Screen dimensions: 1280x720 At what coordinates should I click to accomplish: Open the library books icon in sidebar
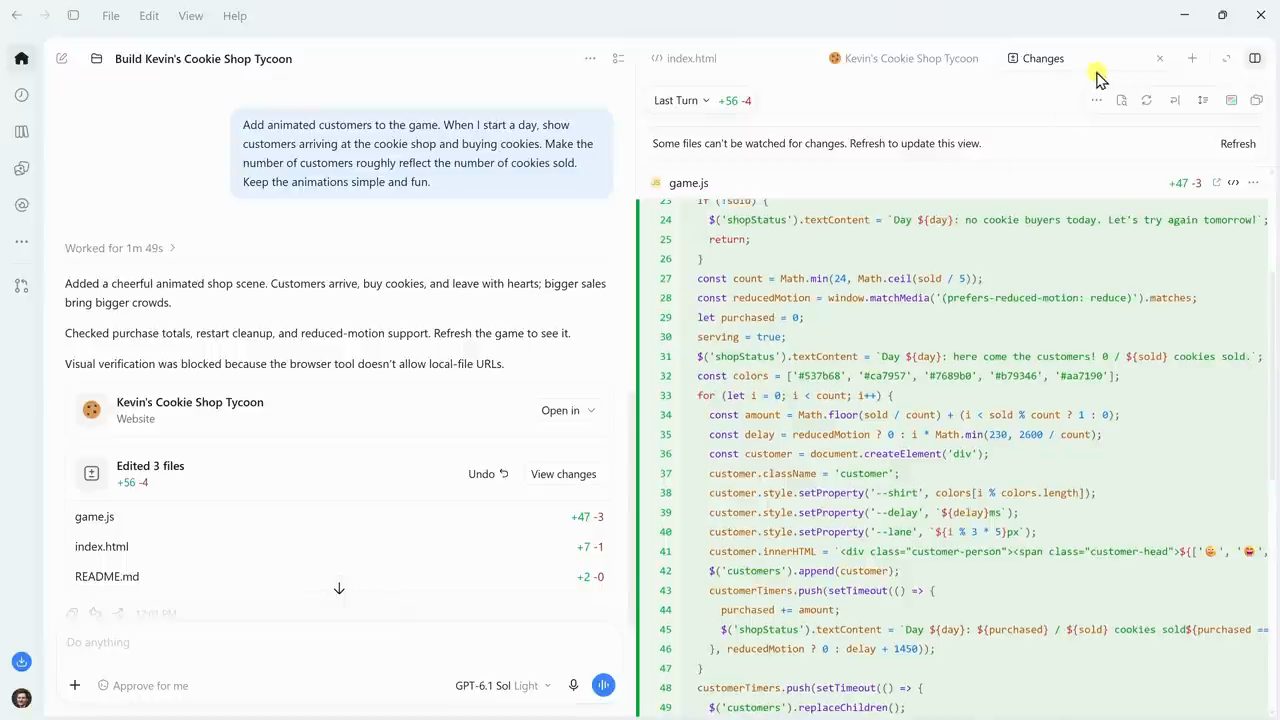(x=21, y=132)
